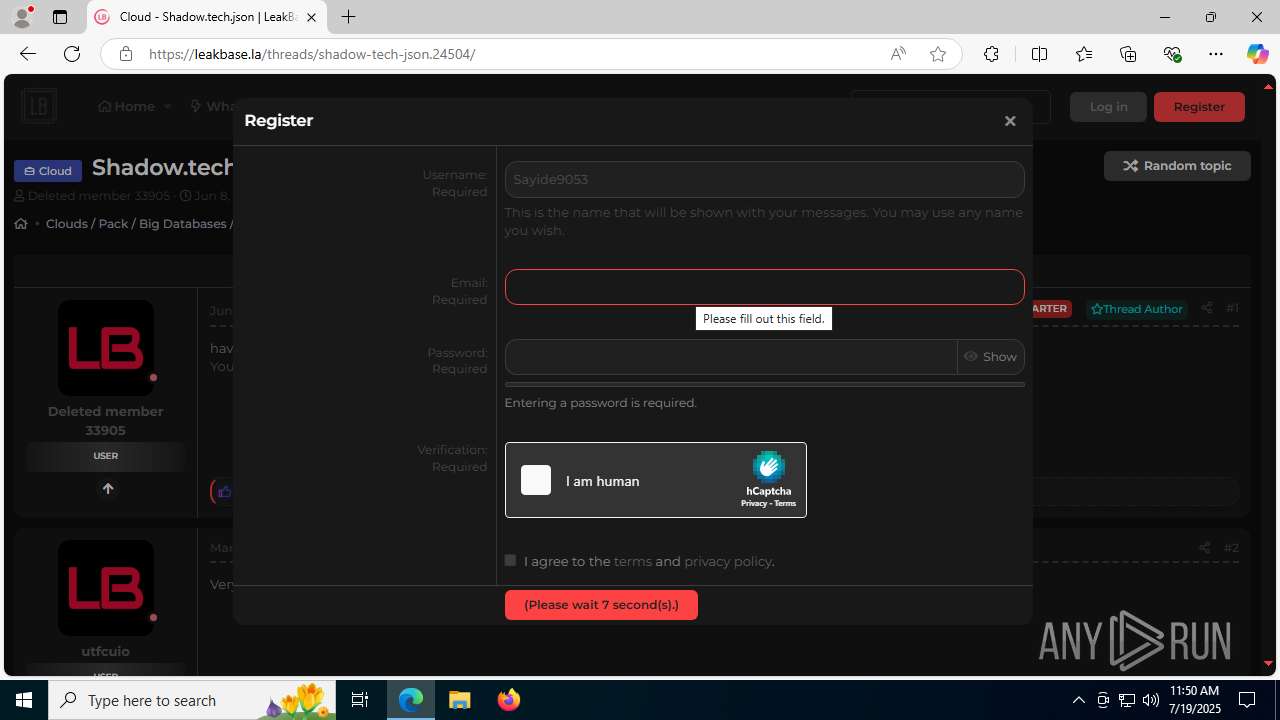Refresh the page
This screenshot has width=1280, height=720.
pyautogui.click(x=72, y=54)
